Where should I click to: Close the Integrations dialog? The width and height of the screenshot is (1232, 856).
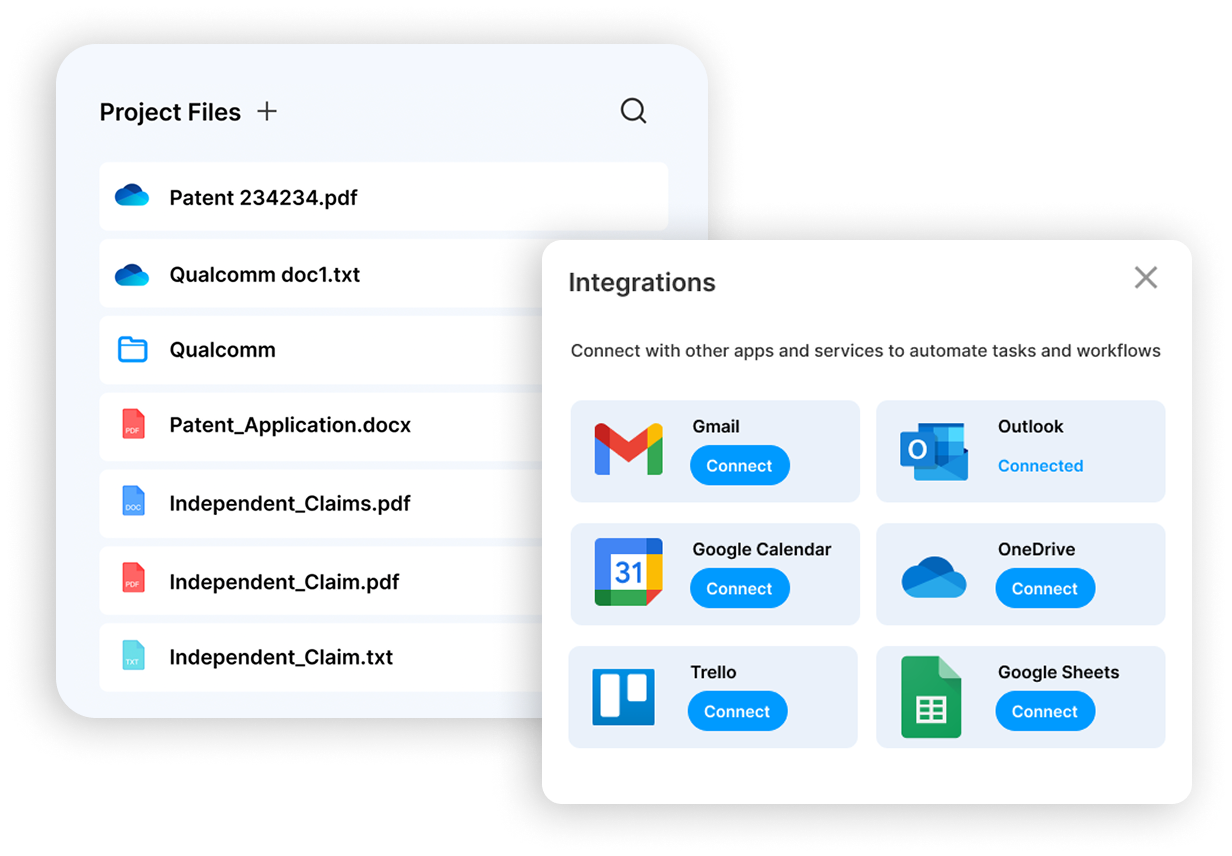click(1146, 277)
